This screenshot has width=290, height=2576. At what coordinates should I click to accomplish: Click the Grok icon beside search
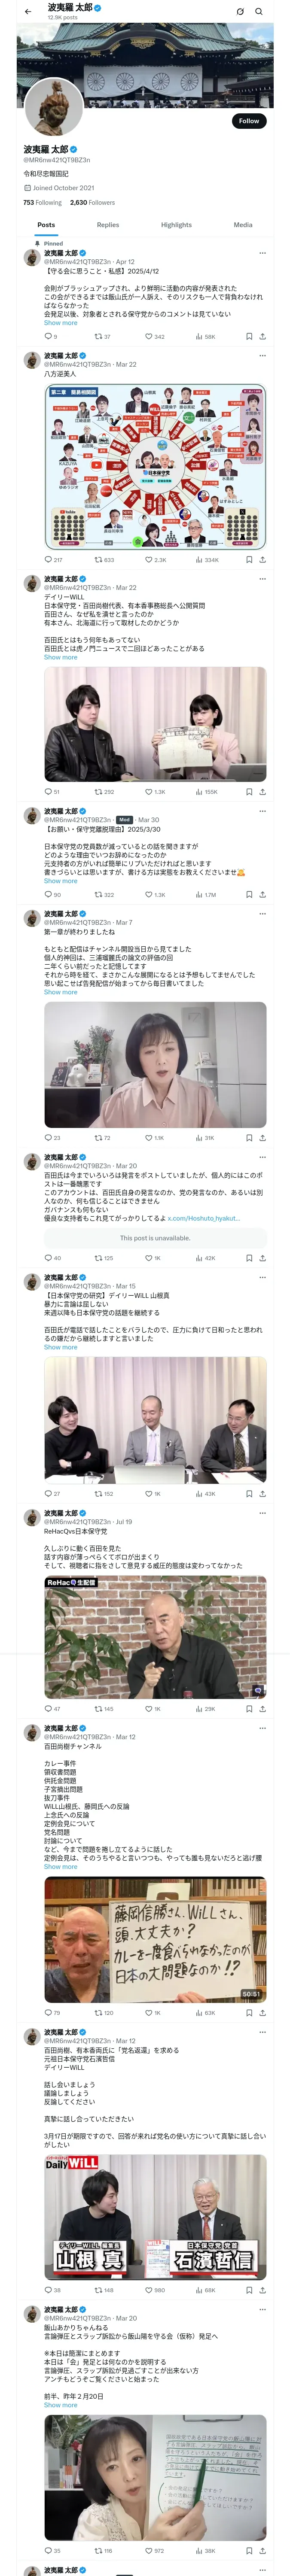(240, 12)
